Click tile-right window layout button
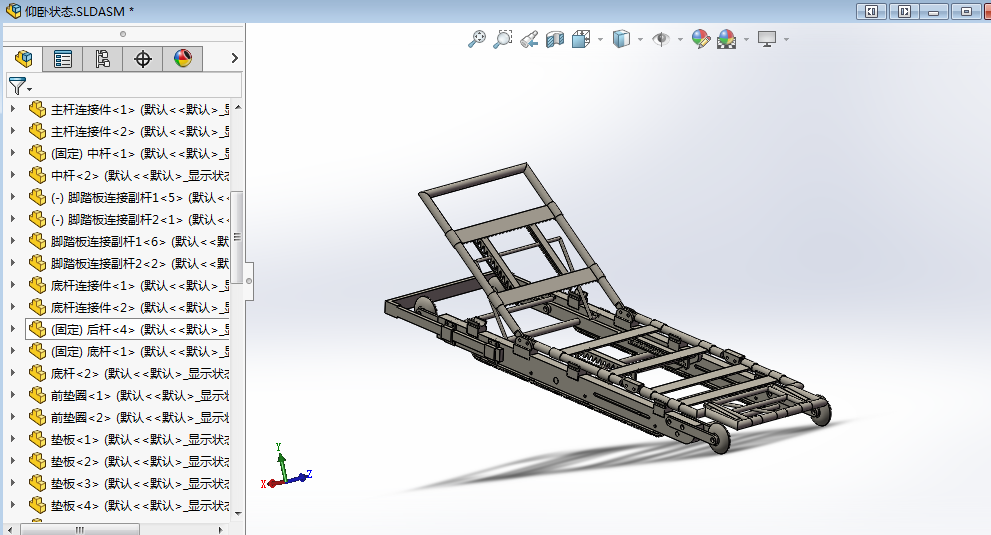This screenshot has height=535, width=991. [904, 11]
